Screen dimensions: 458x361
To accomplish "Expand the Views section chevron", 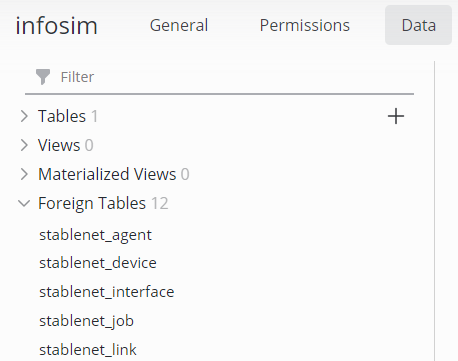I will (x=24, y=145).
